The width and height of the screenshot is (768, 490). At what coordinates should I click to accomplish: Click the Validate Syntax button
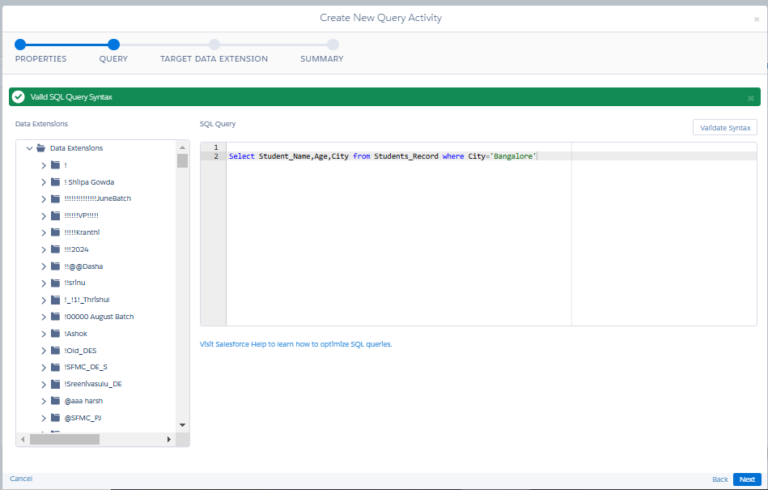725,127
